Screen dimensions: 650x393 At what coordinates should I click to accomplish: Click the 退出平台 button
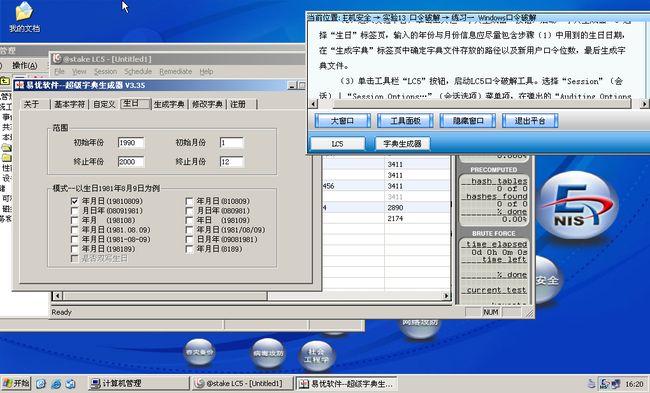pyautogui.click(x=530, y=121)
